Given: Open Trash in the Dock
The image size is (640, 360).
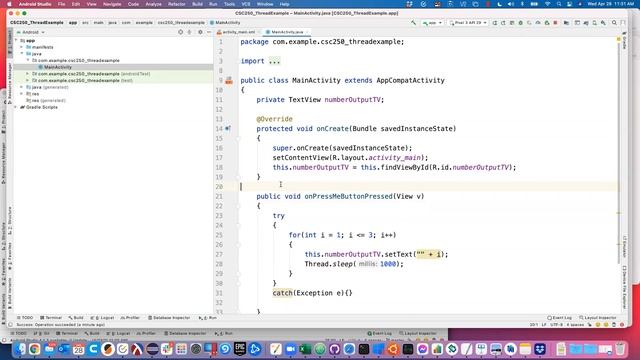Looking at the screenshot, I should [620, 349].
